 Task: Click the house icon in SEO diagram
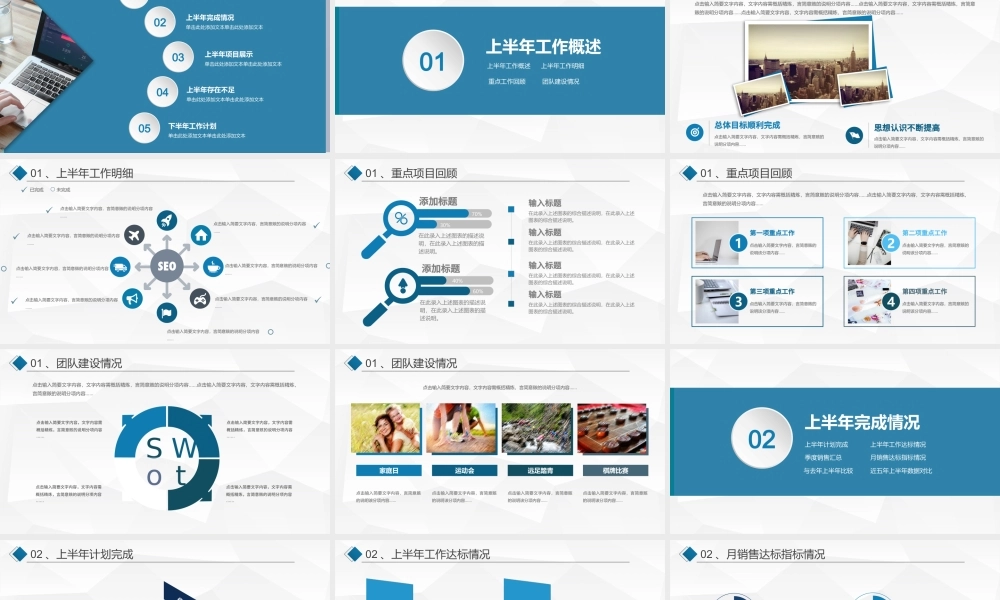point(201,236)
